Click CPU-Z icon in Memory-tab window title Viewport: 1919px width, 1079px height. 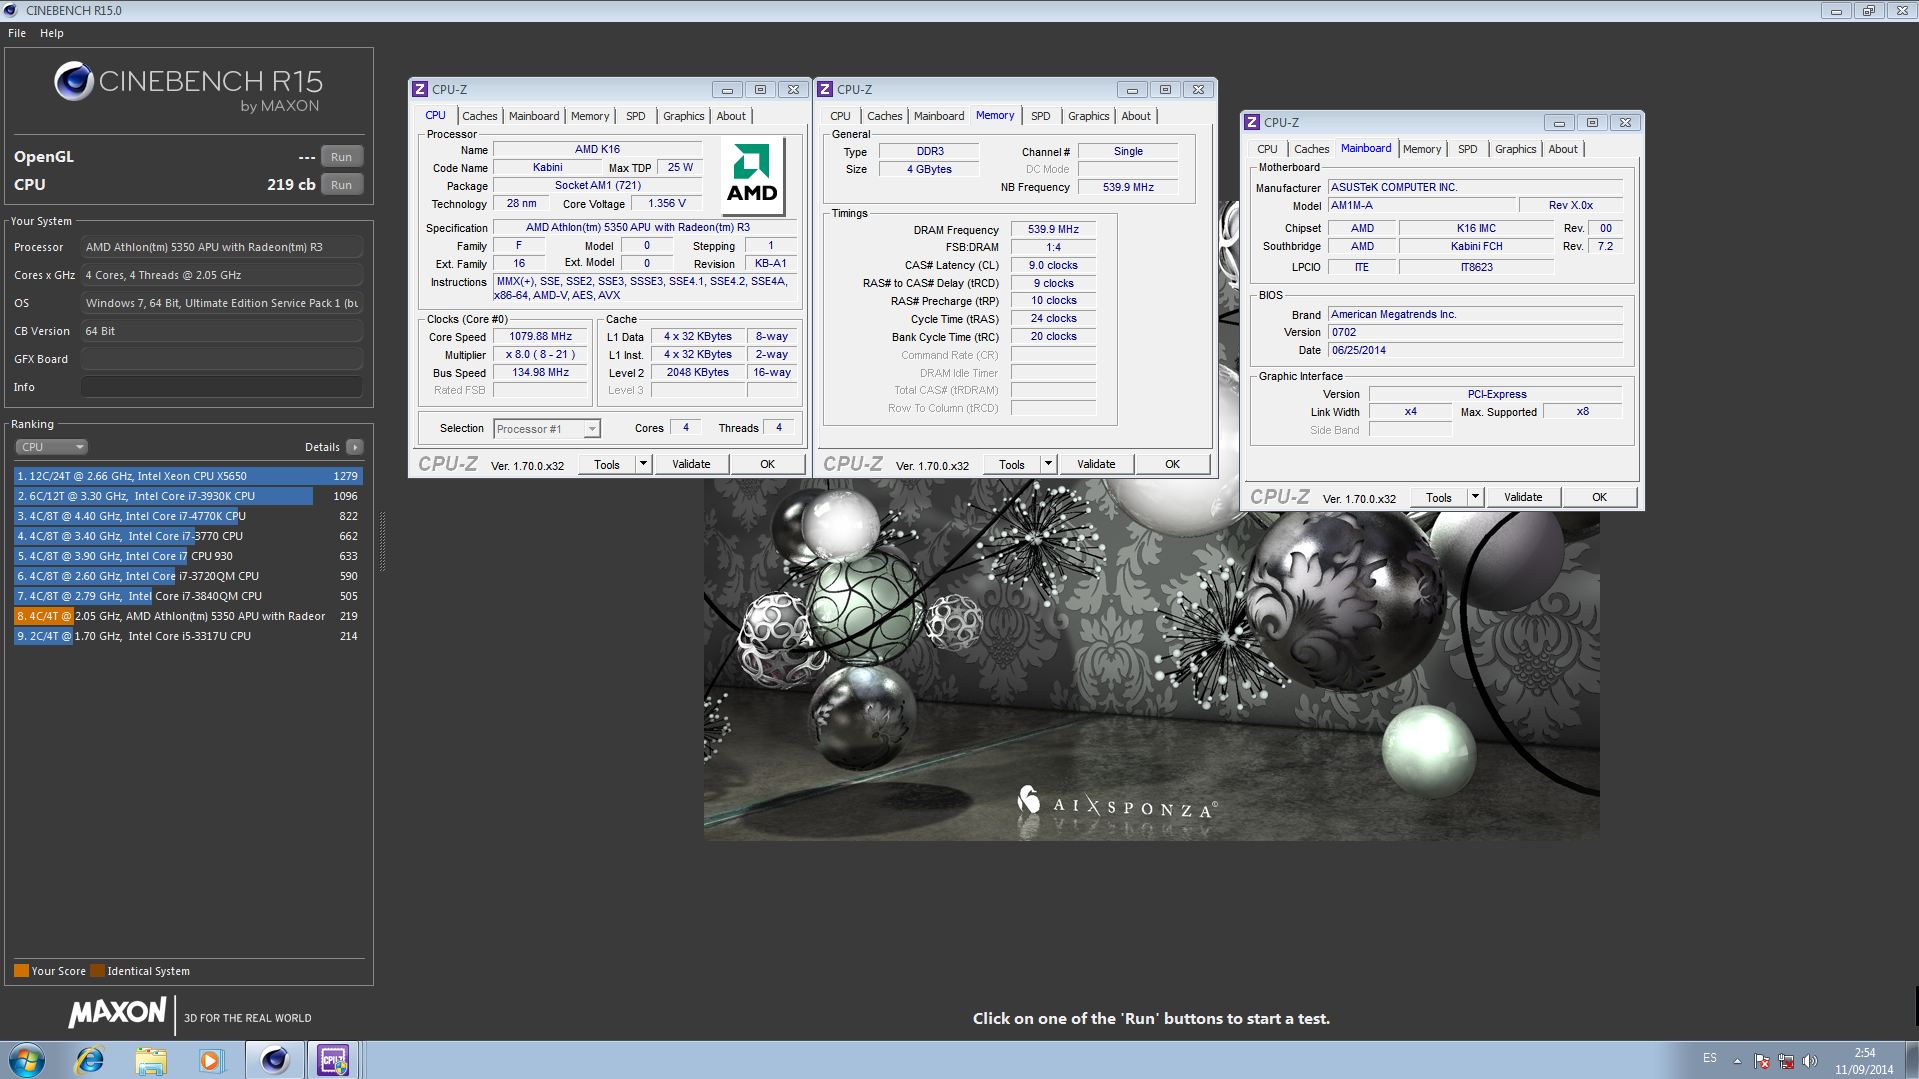click(825, 89)
